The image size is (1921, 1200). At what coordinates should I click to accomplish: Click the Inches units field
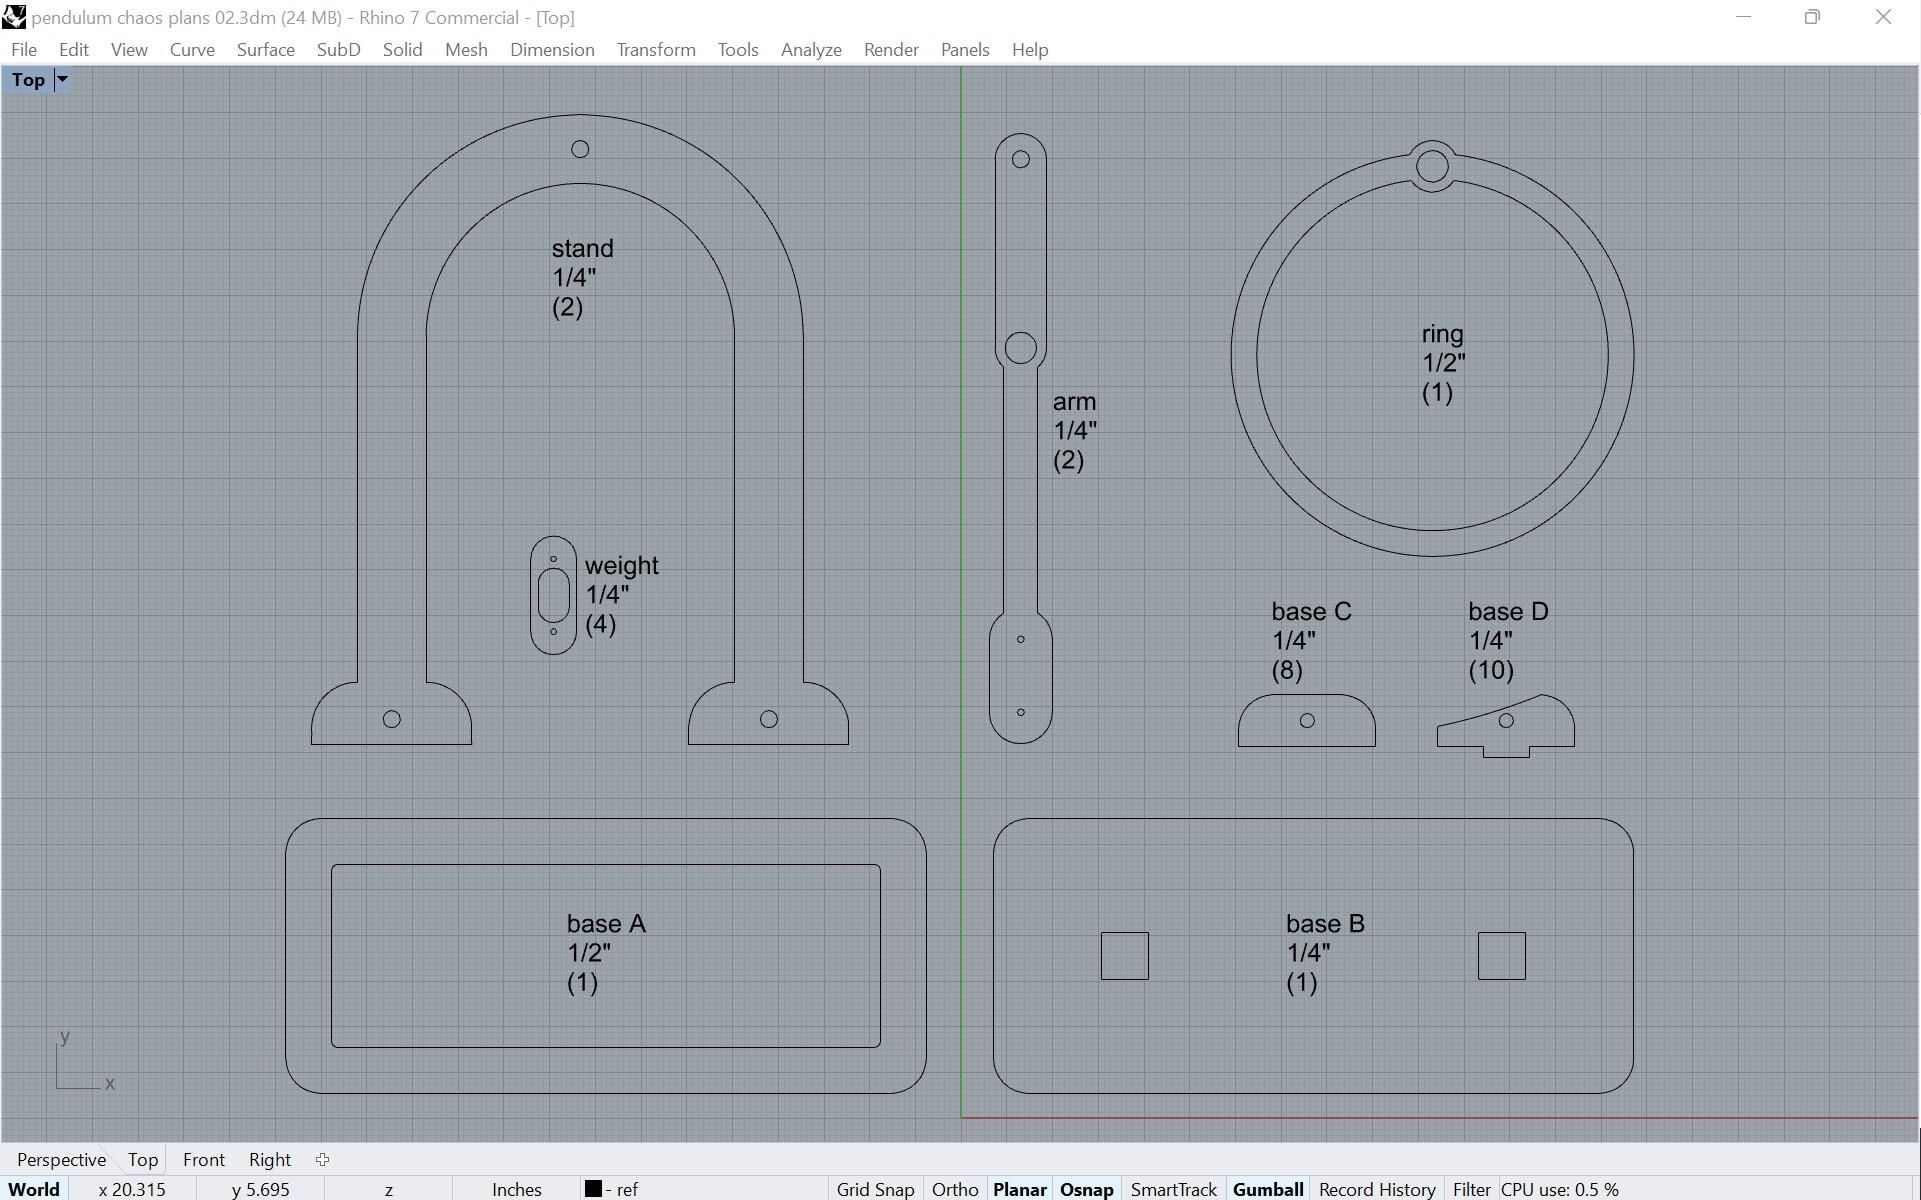click(516, 1189)
